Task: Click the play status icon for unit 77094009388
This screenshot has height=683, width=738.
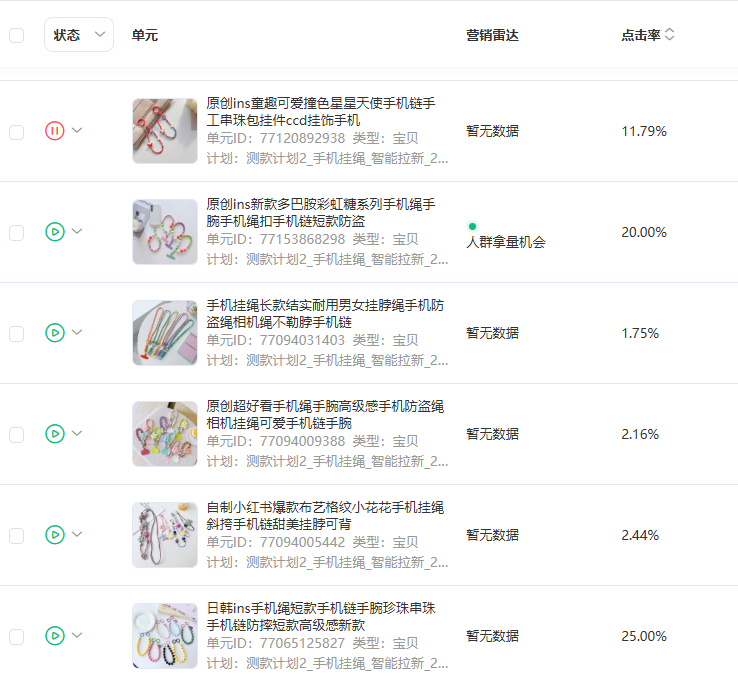Action: tap(55, 434)
